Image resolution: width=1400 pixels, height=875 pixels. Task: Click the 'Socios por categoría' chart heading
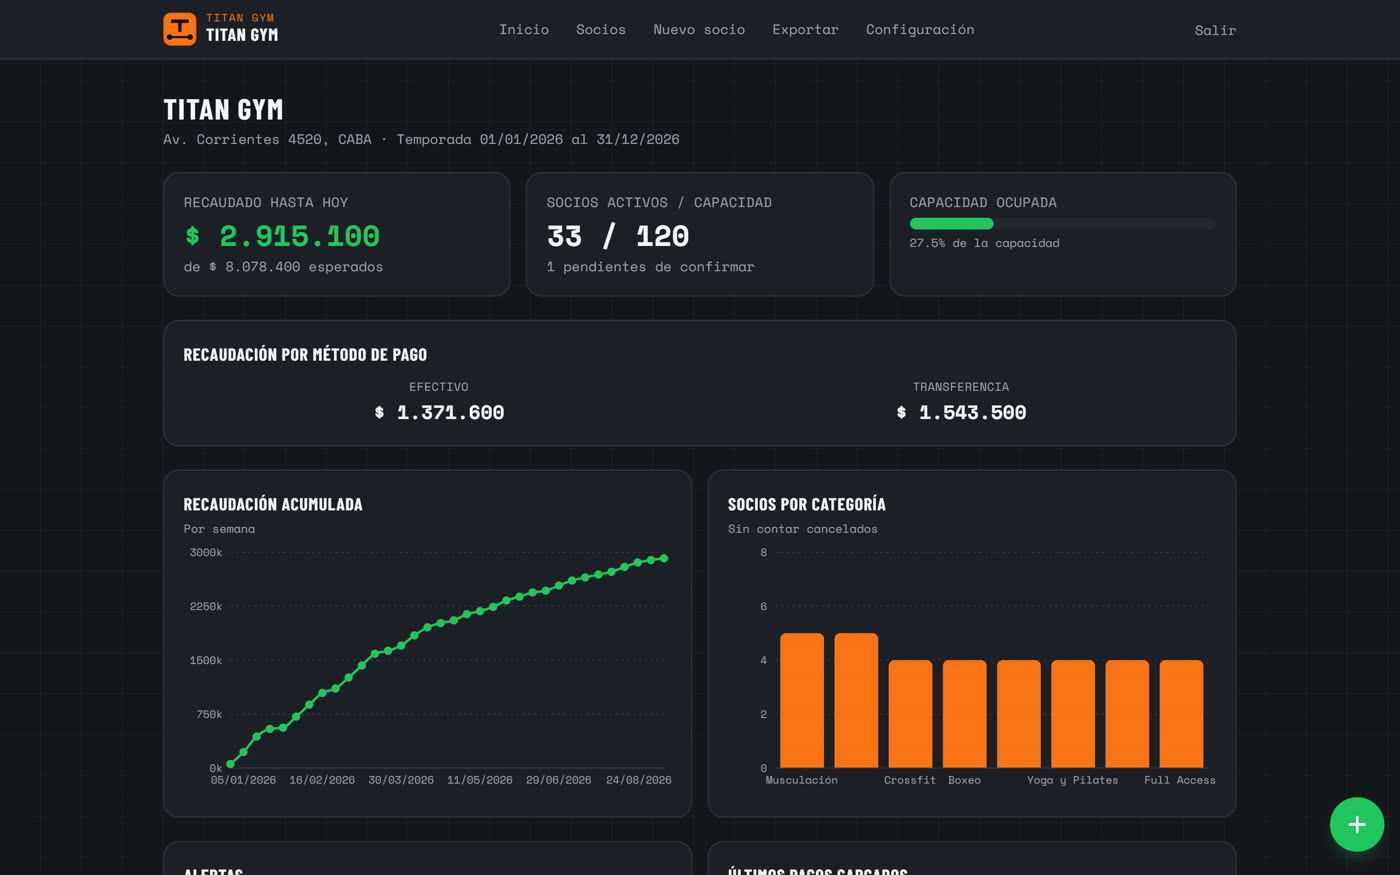coord(807,504)
